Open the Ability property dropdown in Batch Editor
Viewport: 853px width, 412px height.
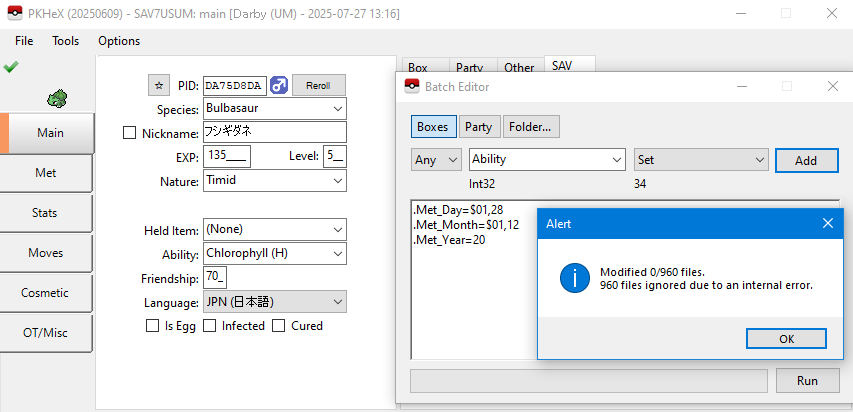coord(547,160)
